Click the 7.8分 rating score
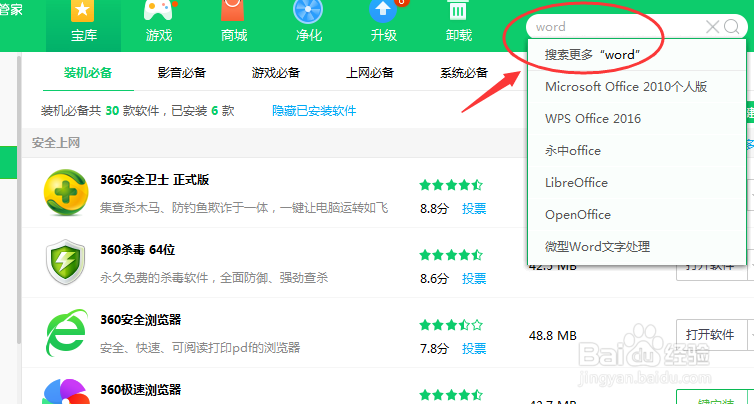This screenshot has height=404, width=754. (x=434, y=349)
